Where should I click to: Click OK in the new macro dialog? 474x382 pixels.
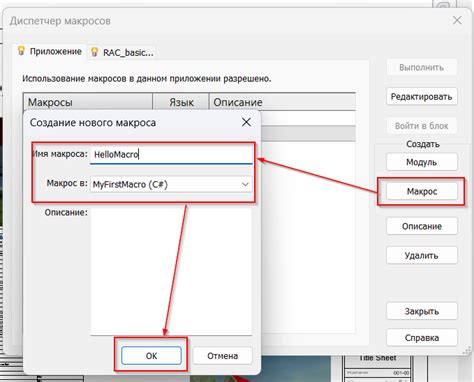(x=151, y=355)
